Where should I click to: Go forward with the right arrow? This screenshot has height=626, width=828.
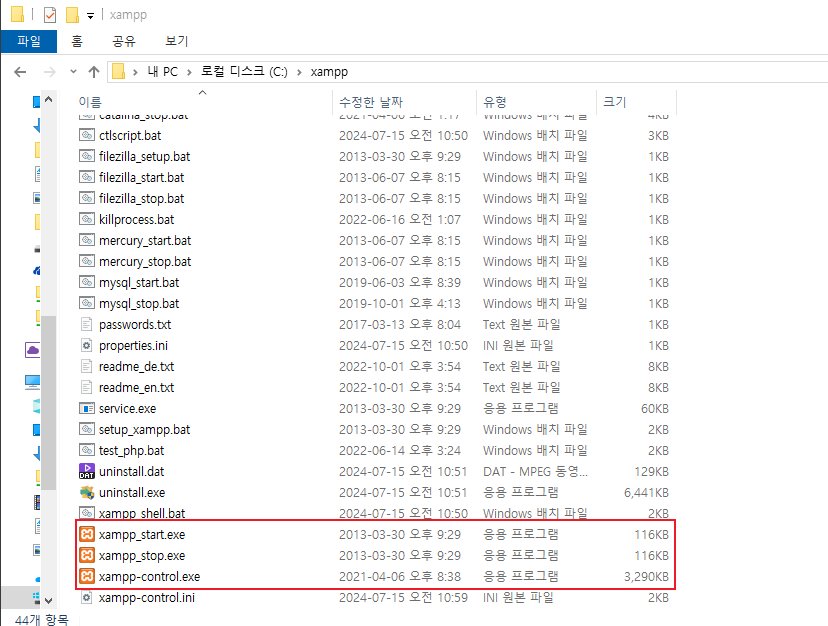[x=50, y=72]
